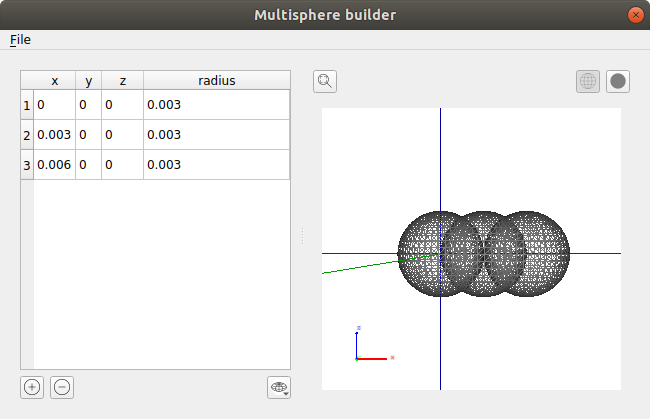Select z cell in row 1
This screenshot has height=419, width=650.
coord(122,105)
